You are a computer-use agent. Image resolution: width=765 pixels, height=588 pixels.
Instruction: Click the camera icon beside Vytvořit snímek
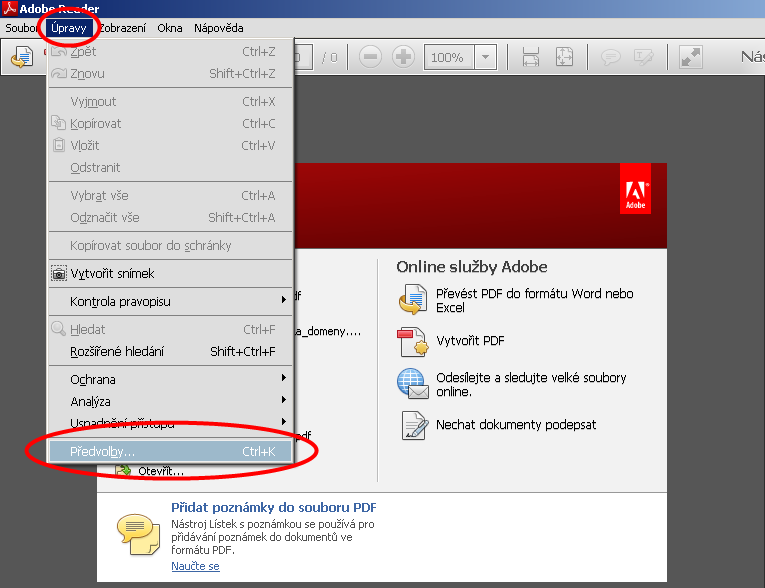pos(59,273)
